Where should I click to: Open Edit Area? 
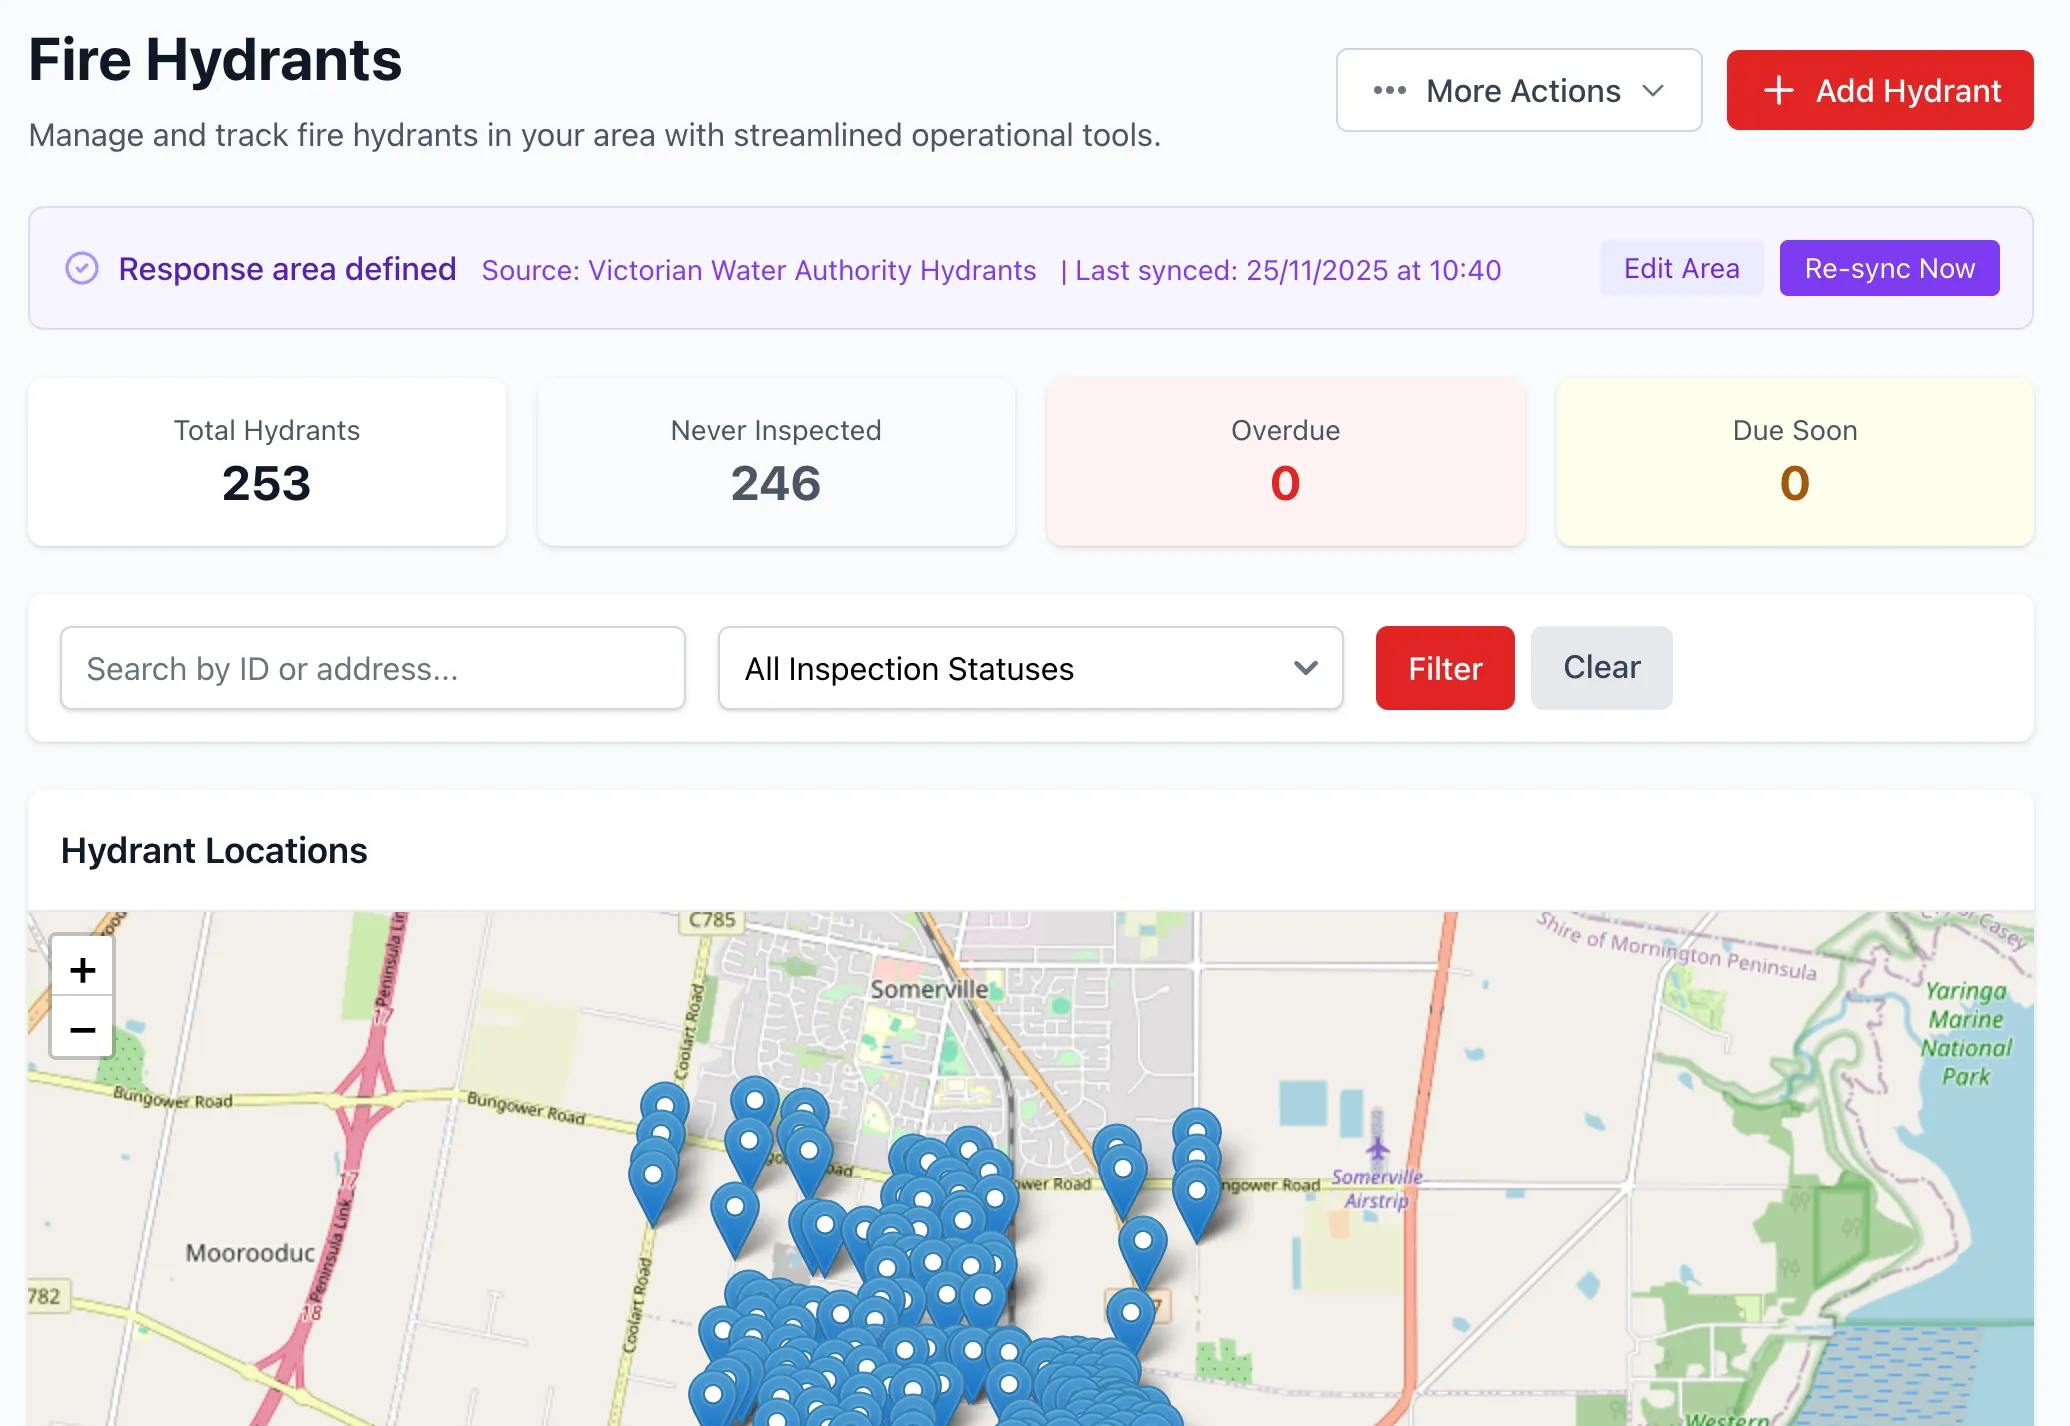[1681, 268]
